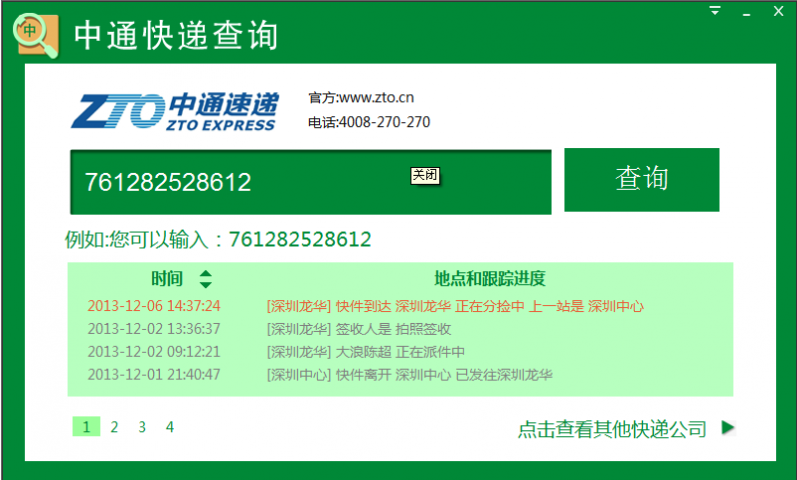Focus the tracking number input field
This screenshot has height=480, width=797.
point(311,182)
